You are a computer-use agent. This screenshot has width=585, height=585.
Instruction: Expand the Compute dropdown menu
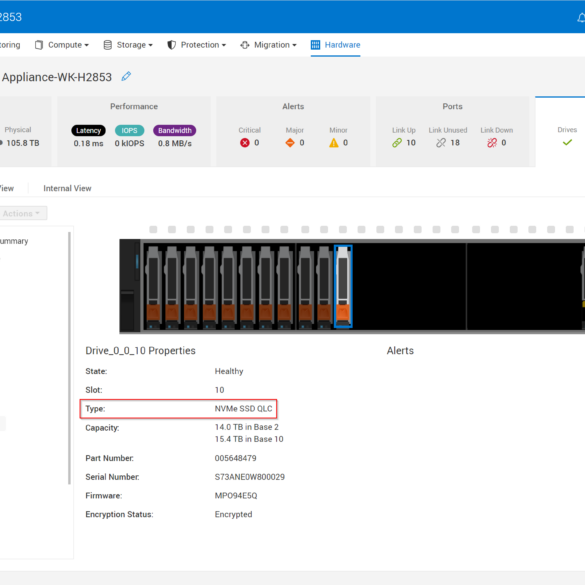tap(62, 45)
